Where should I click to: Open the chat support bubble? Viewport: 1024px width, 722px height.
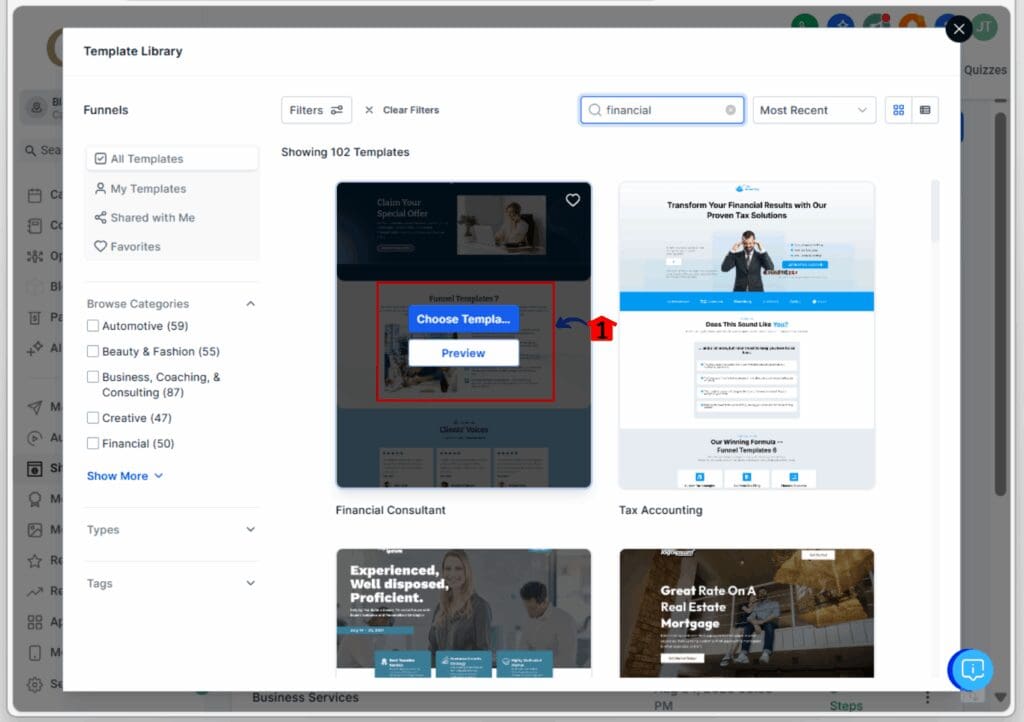click(x=971, y=670)
